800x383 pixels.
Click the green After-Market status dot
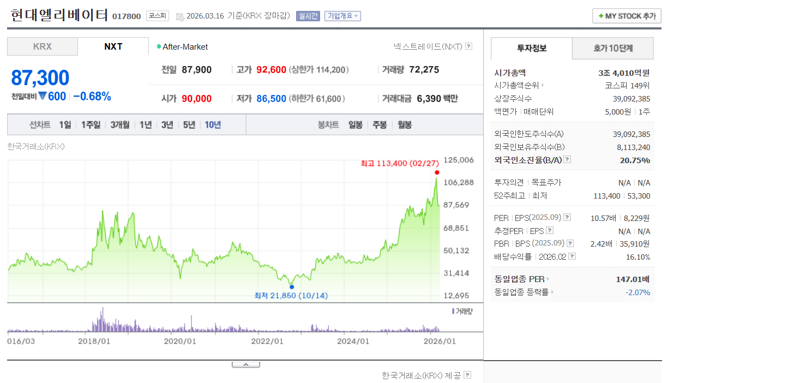click(159, 47)
